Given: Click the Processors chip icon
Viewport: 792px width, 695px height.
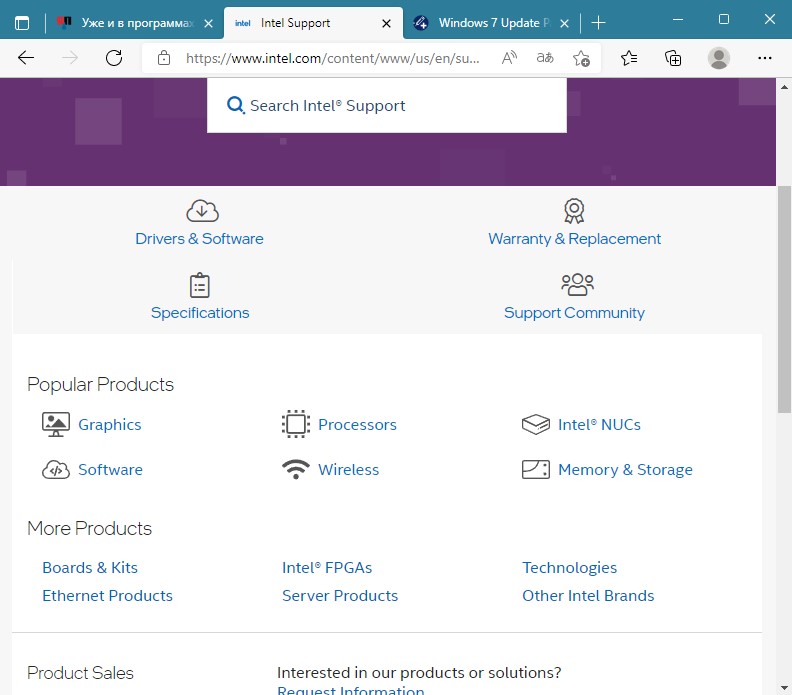Looking at the screenshot, I should [295, 424].
